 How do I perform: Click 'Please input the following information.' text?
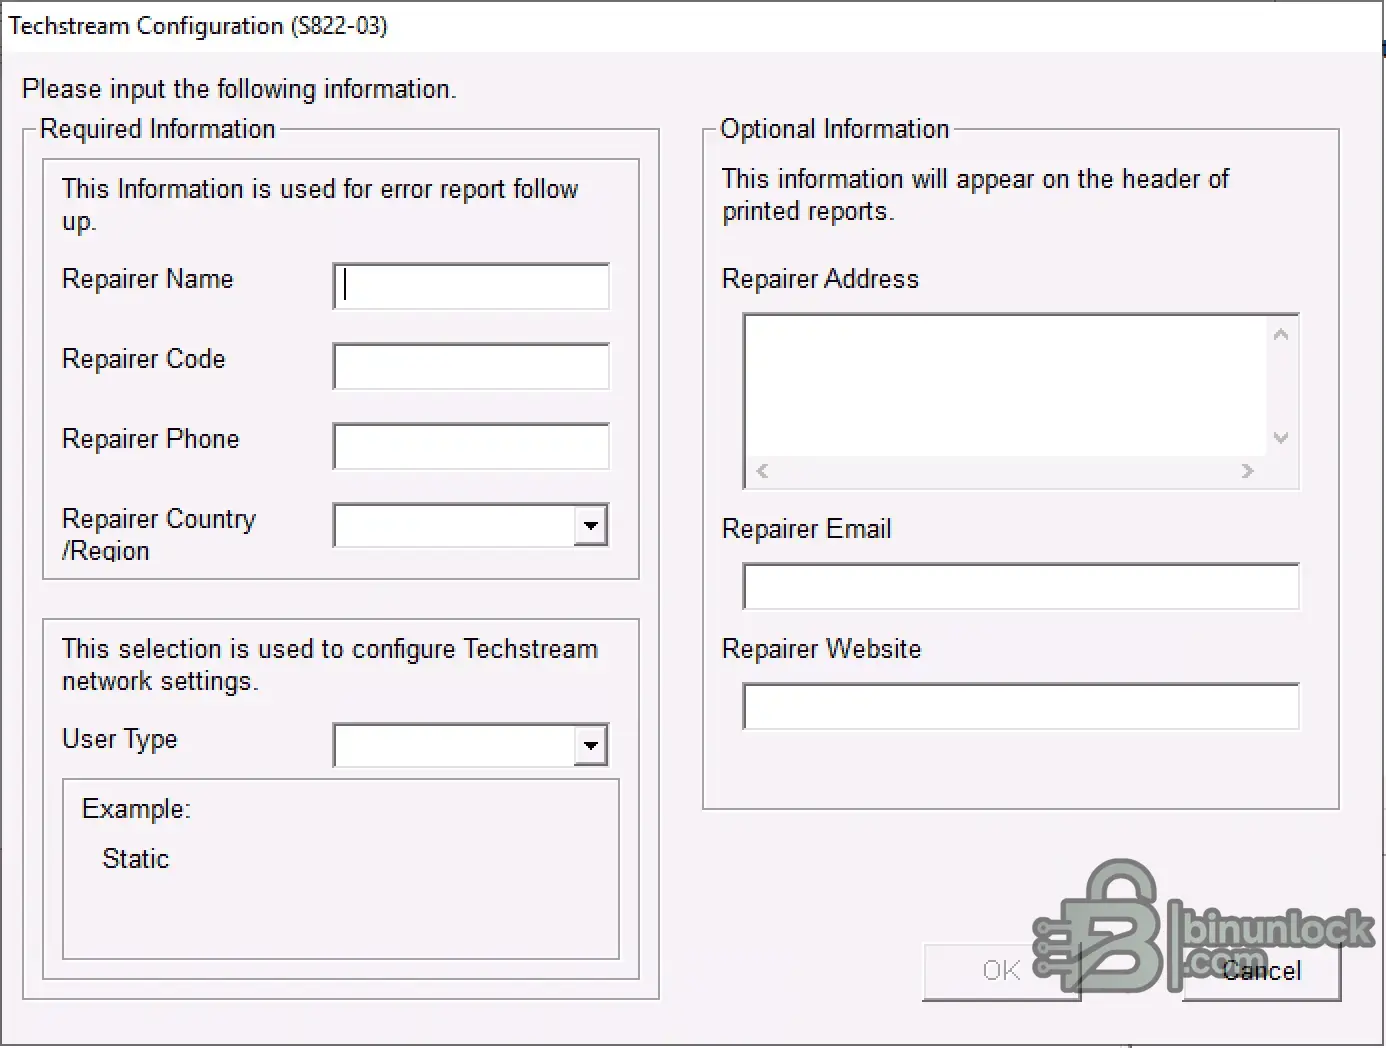pos(239,89)
